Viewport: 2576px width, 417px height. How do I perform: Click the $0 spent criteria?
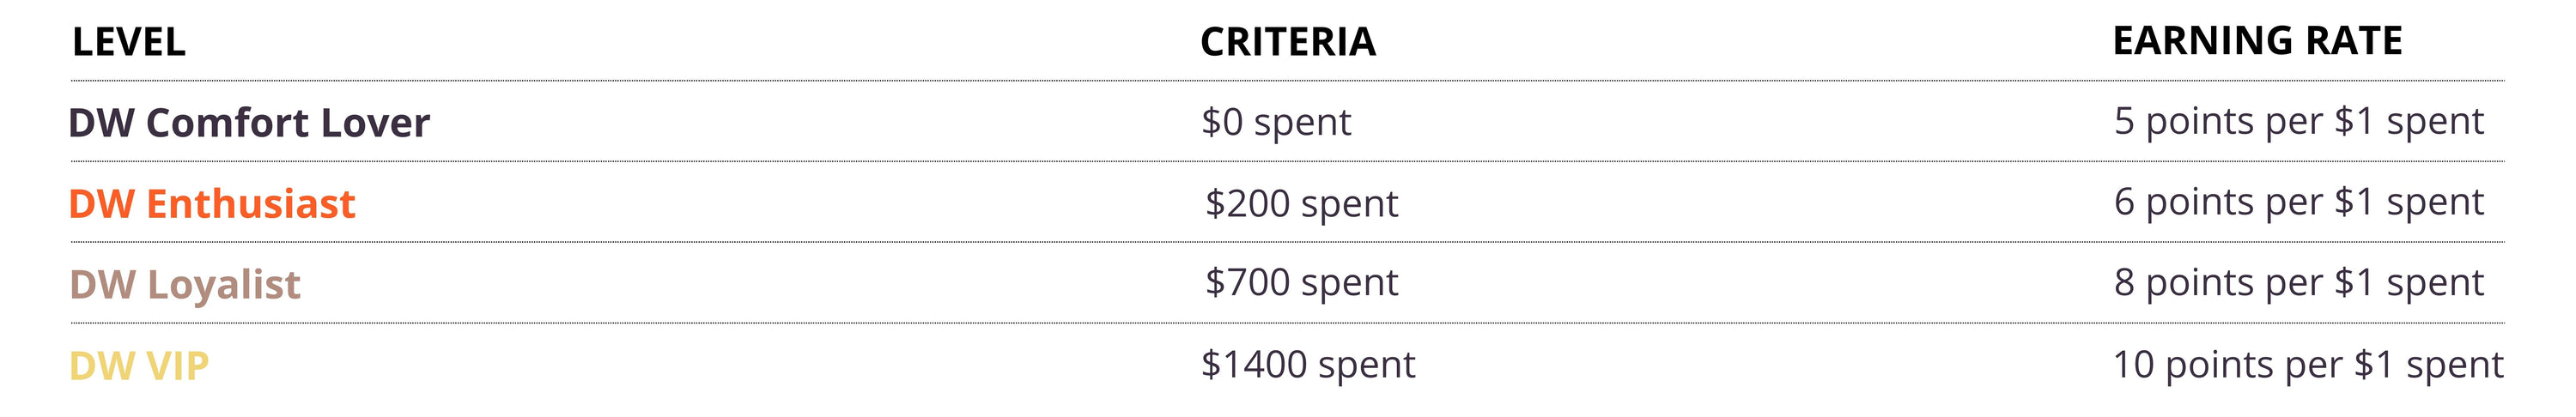tap(1275, 122)
